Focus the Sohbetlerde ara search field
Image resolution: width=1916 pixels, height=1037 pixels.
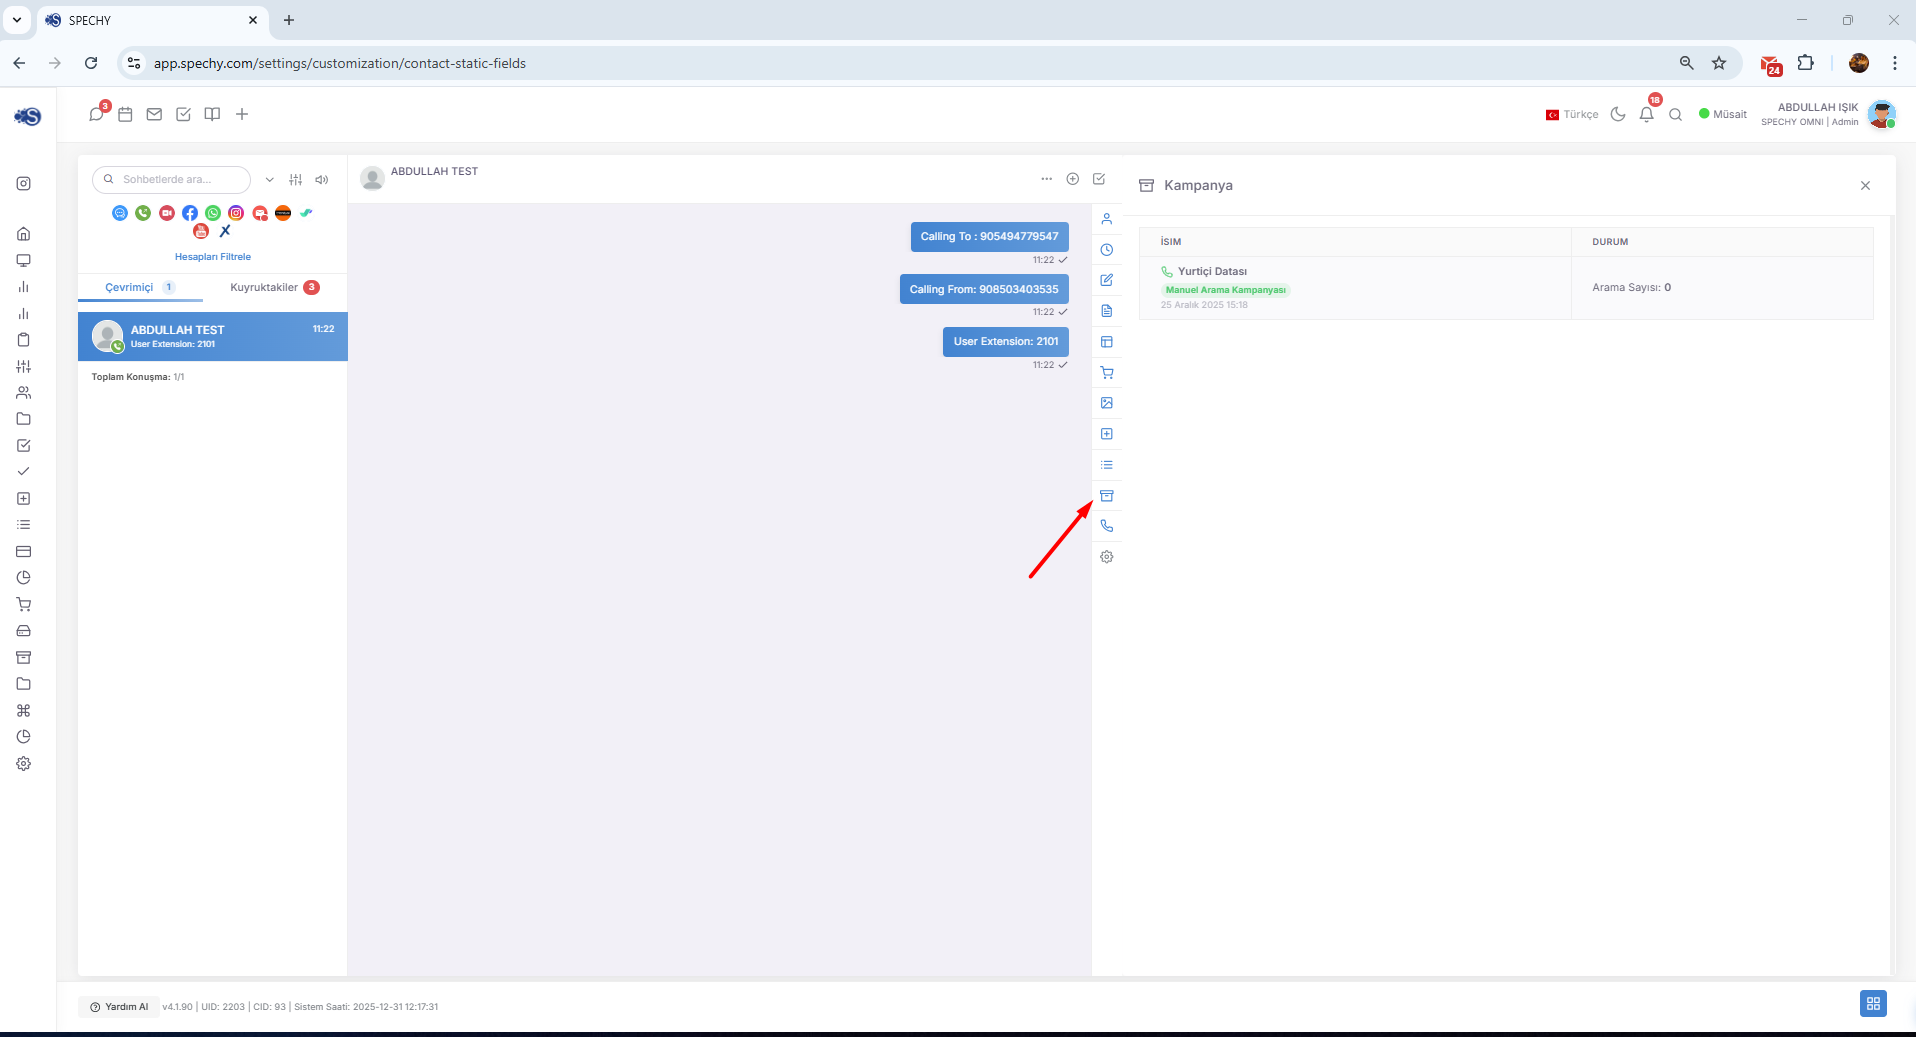click(172, 180)
